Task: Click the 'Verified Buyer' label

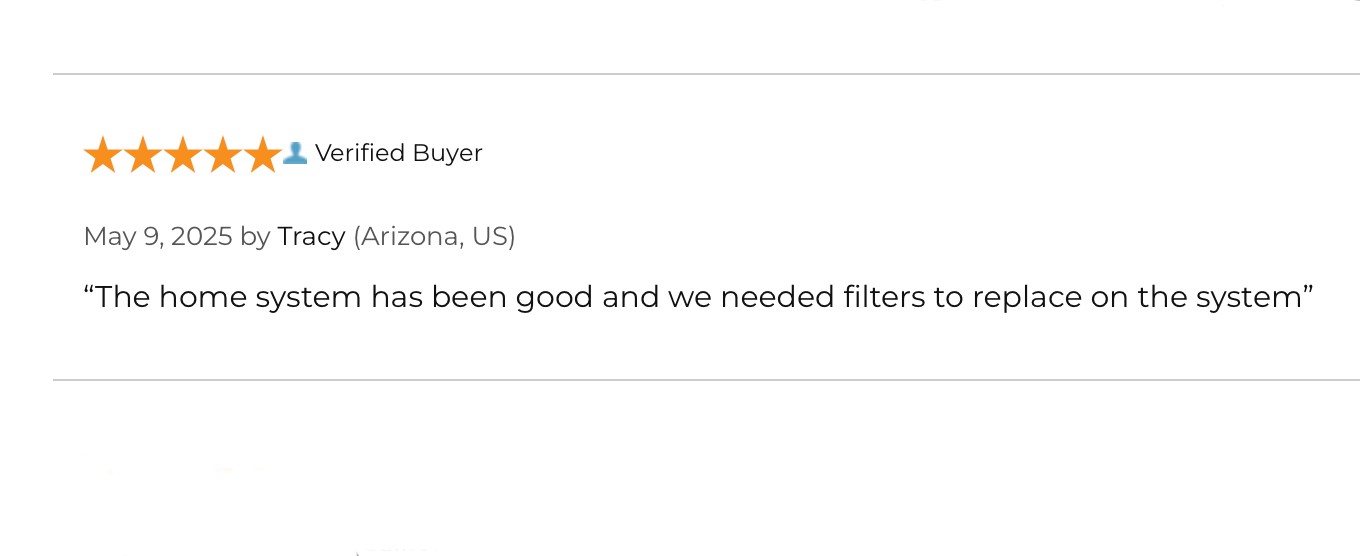Action: point(399,153)
